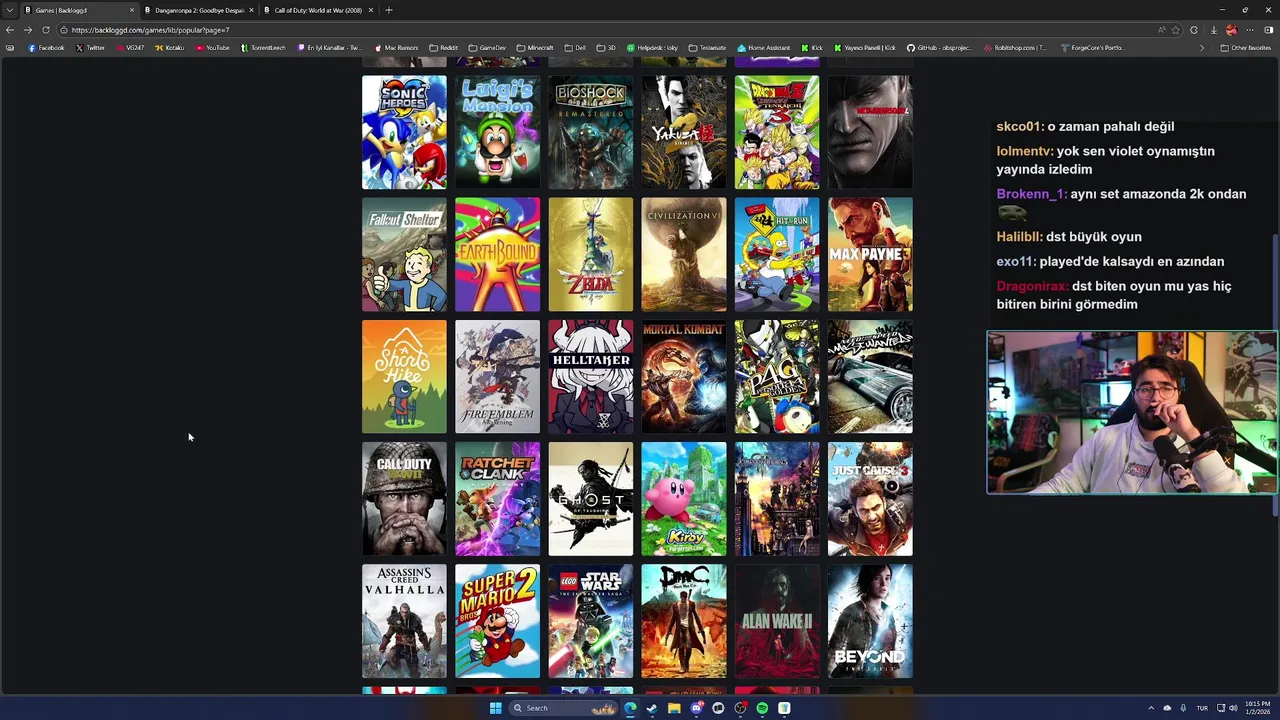Open the Home Assistant bookmark
Screen dimensions: 1280x720
tap(764, 48)
